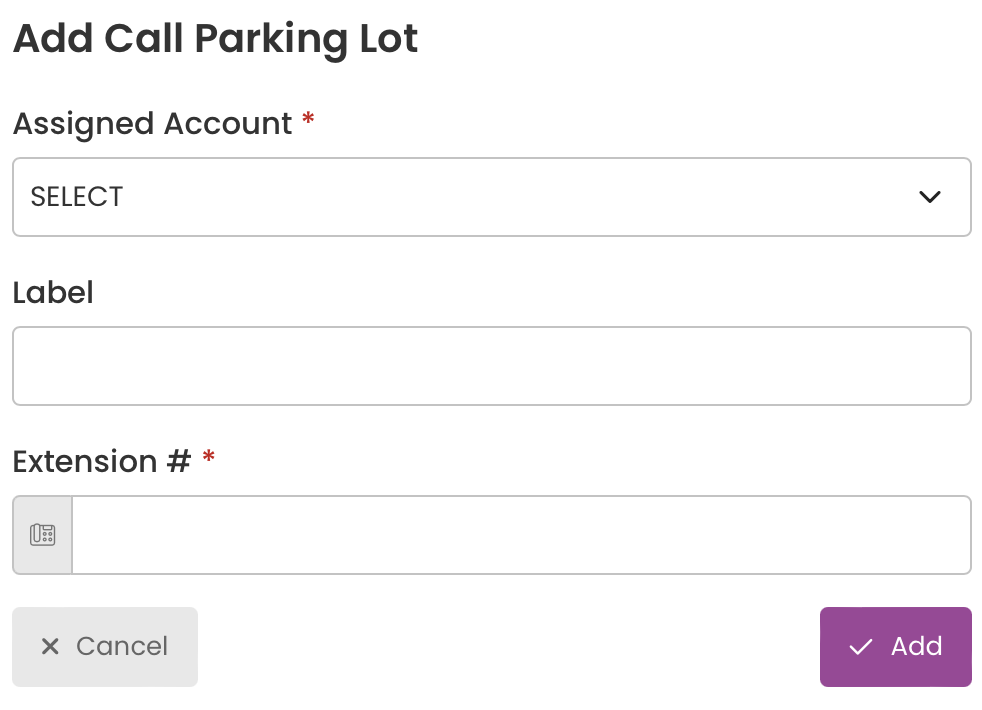Screen dimensions: 982x710
Task: Cancel adding the call parking lot
Action: point(105,647)
